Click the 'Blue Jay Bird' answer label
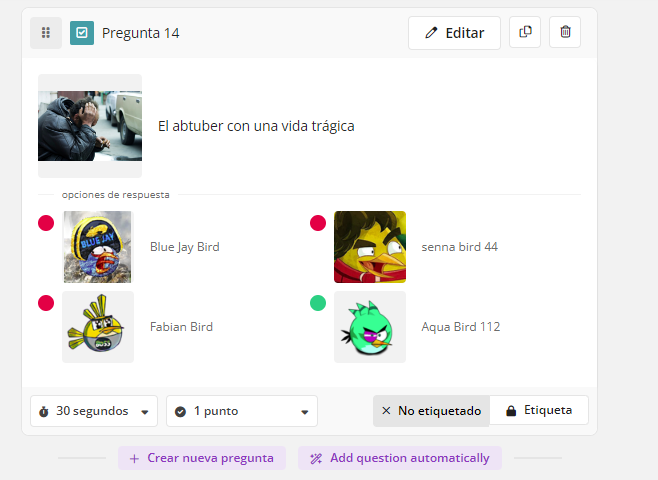 185,247
